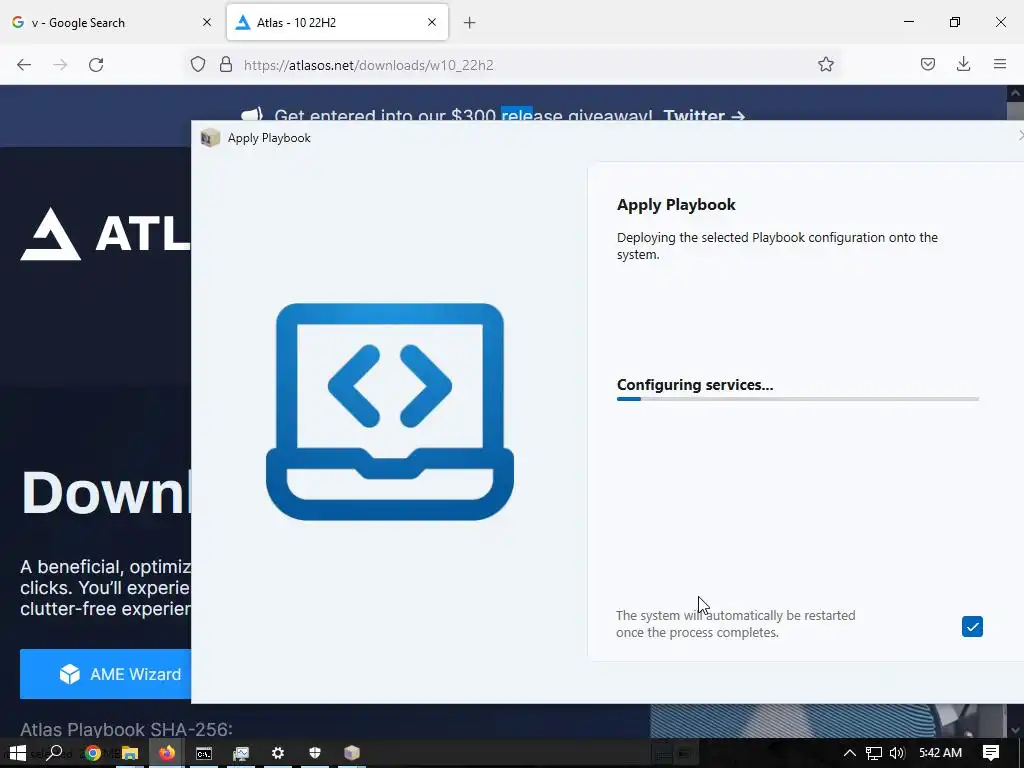Save page to Pocket
The width and height of the screenshot is (1024, 768).
[x=927, y=65]
